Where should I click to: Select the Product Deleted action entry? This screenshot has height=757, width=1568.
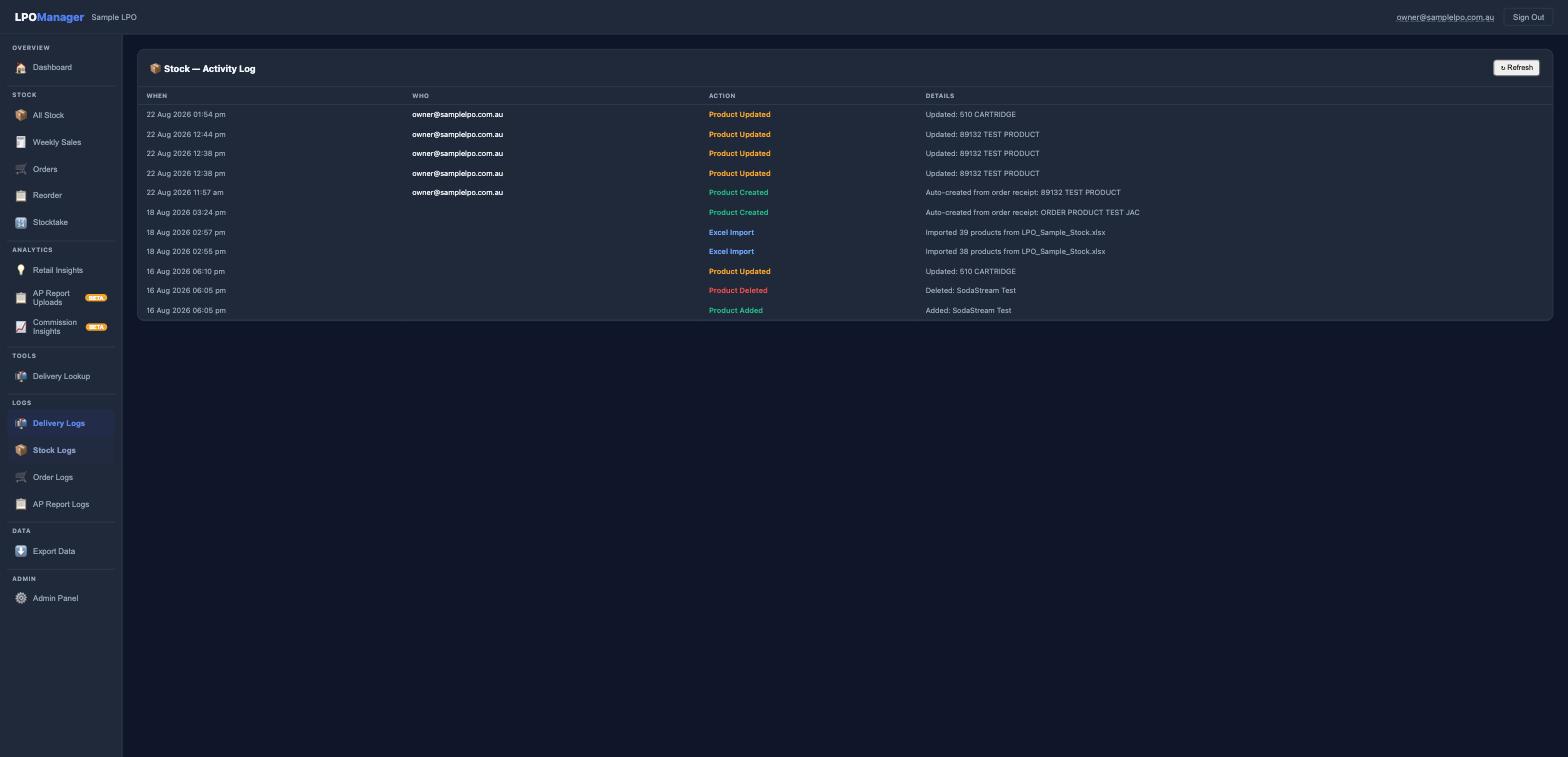738,291
